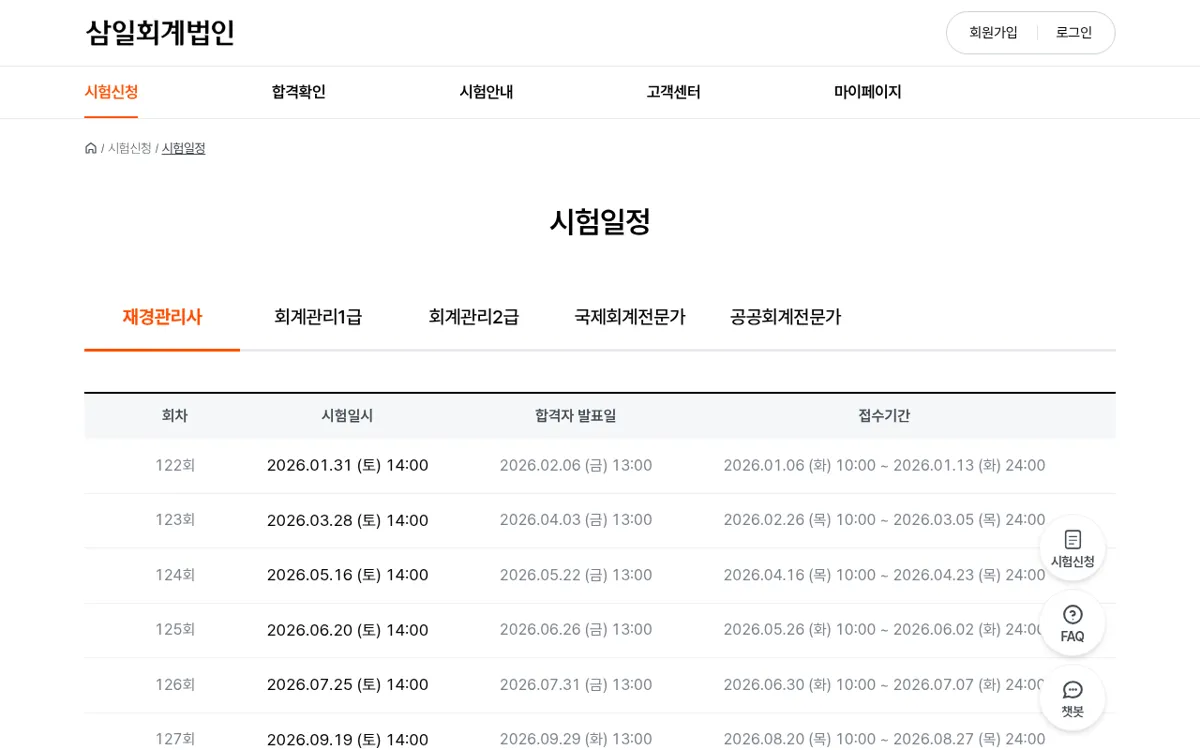Screen dimensions: 1200x750
Task: Click result date 2026.06.26 (금) 13:00
Action: pyautogui.click(x=576, y=630)
